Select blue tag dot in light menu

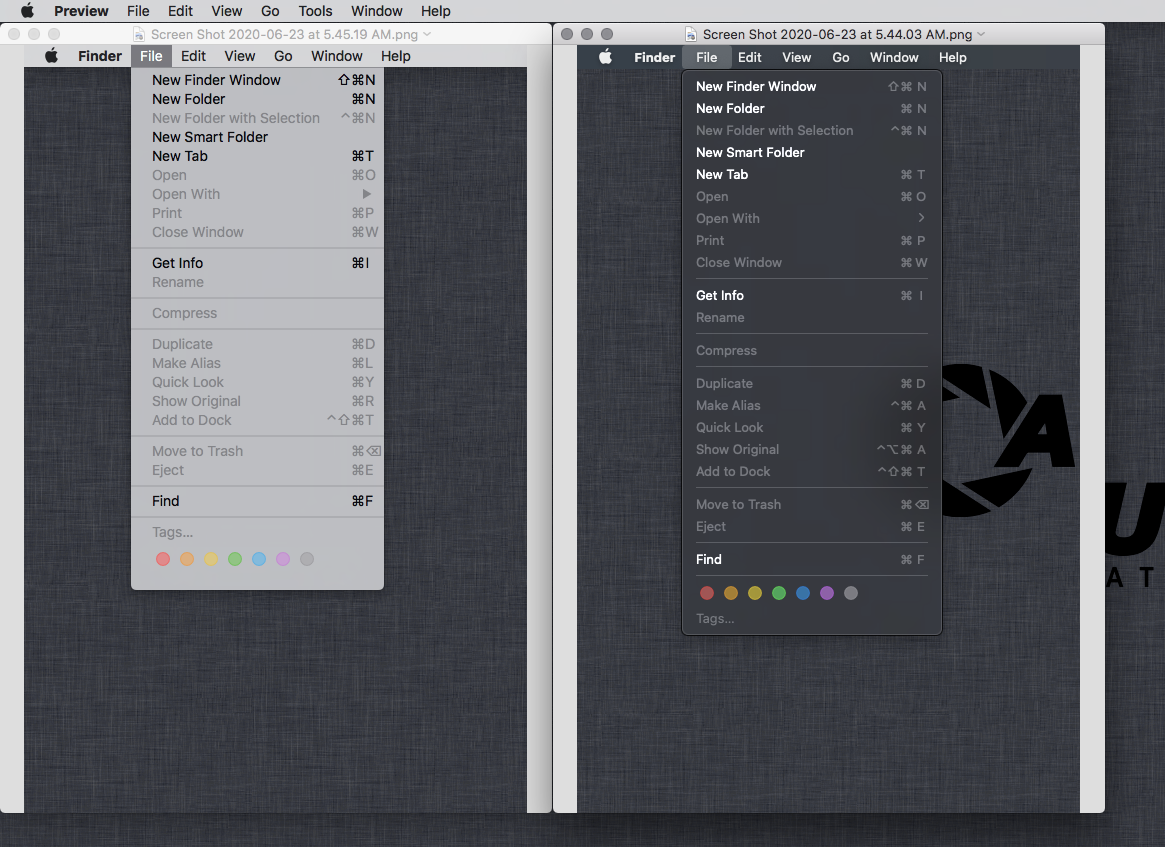pyautogui.click(x=259, y=559)
